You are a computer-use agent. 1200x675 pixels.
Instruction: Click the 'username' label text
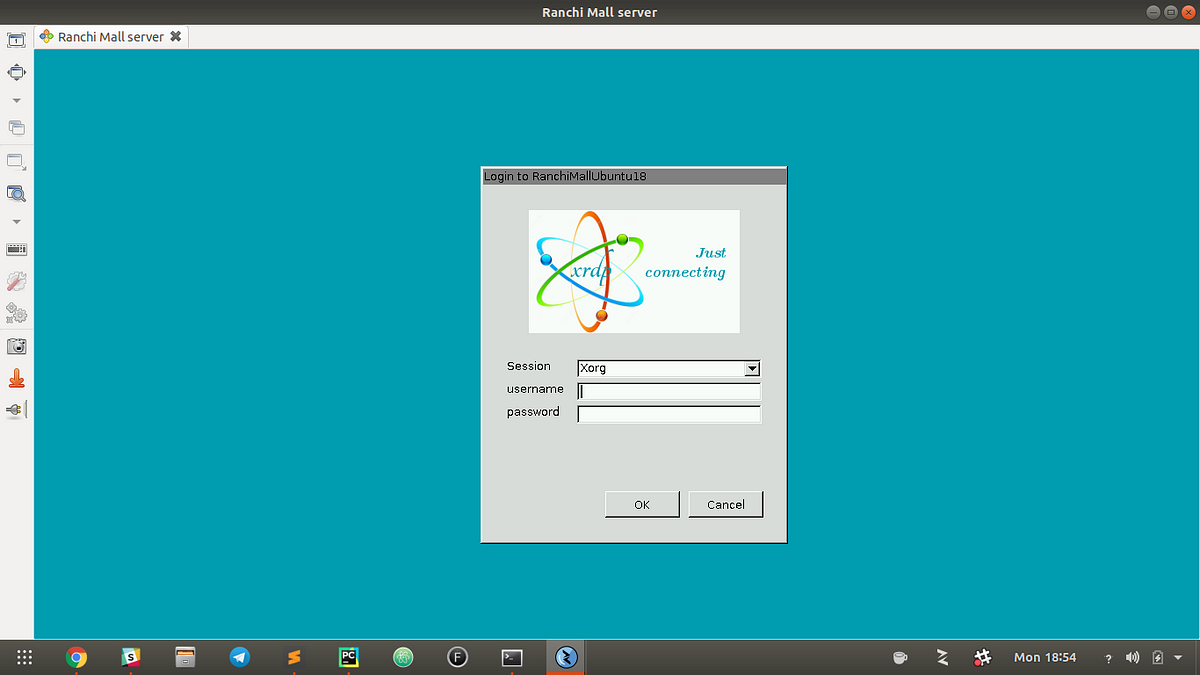pyautogui.click(x=535, y=389)
